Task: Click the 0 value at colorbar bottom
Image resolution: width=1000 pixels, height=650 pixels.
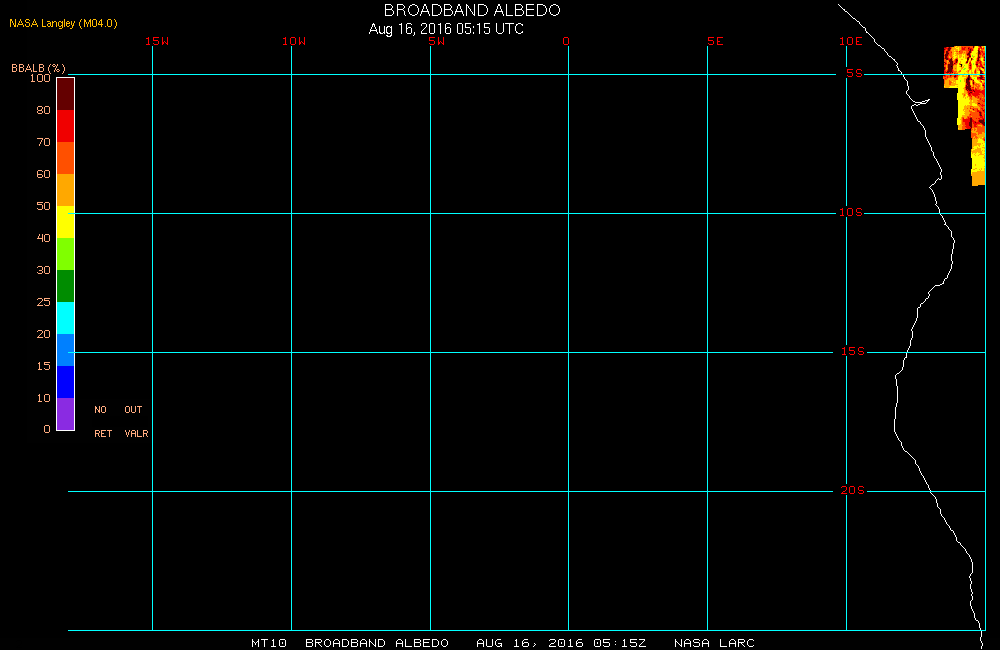Action: (47, 429)
